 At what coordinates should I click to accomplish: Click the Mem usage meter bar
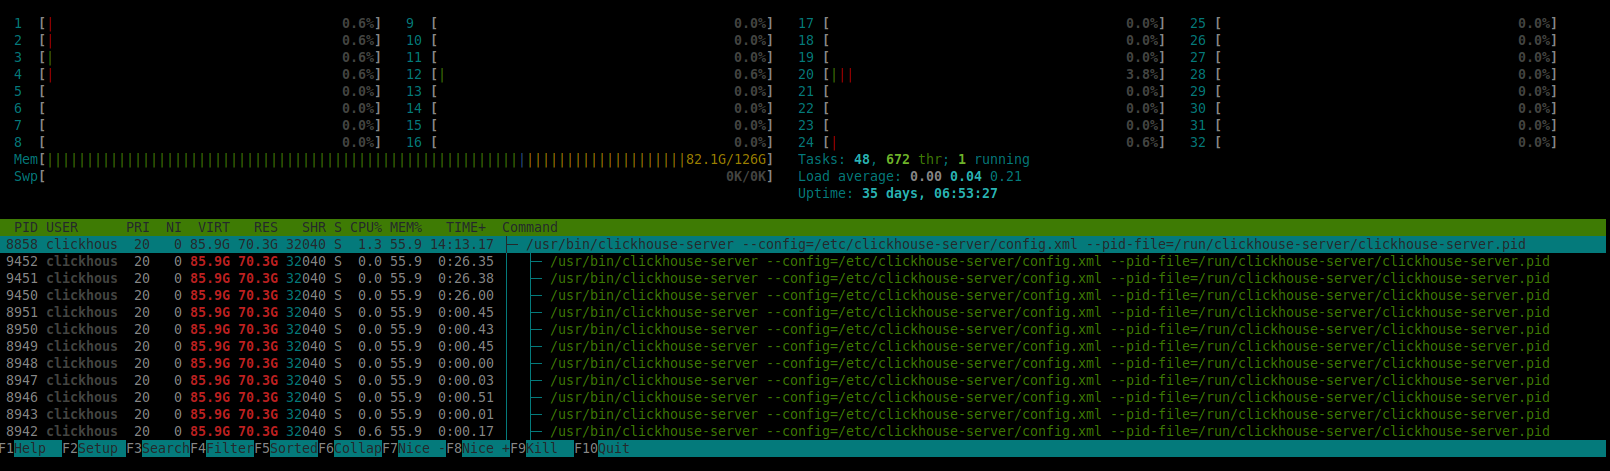[x=394, y=159]
